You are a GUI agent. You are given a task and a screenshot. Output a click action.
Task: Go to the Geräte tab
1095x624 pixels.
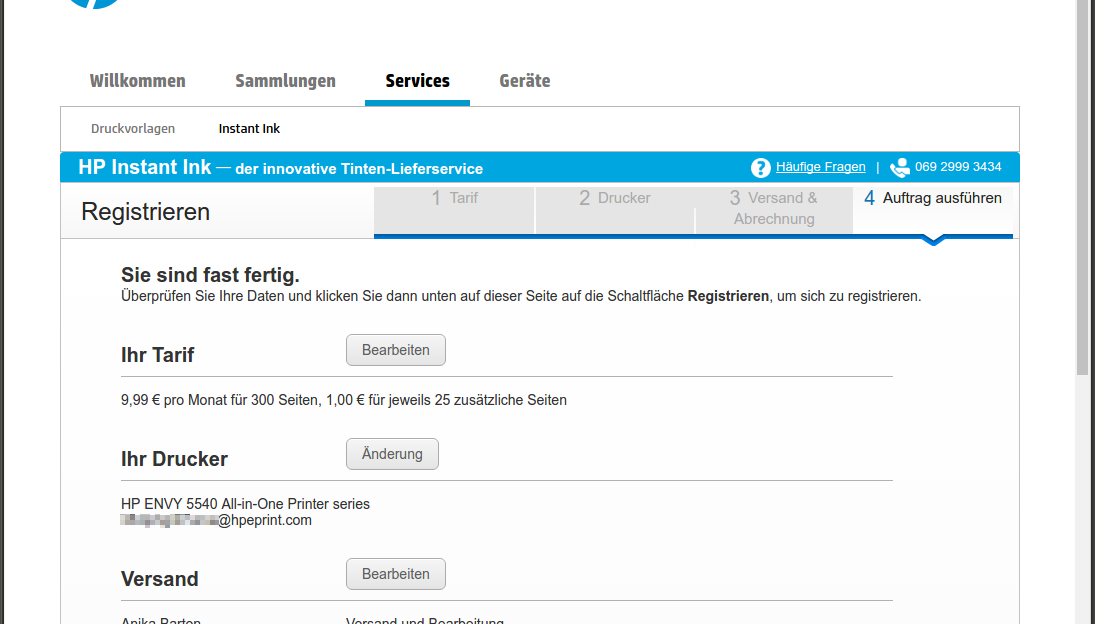point(524,81)
